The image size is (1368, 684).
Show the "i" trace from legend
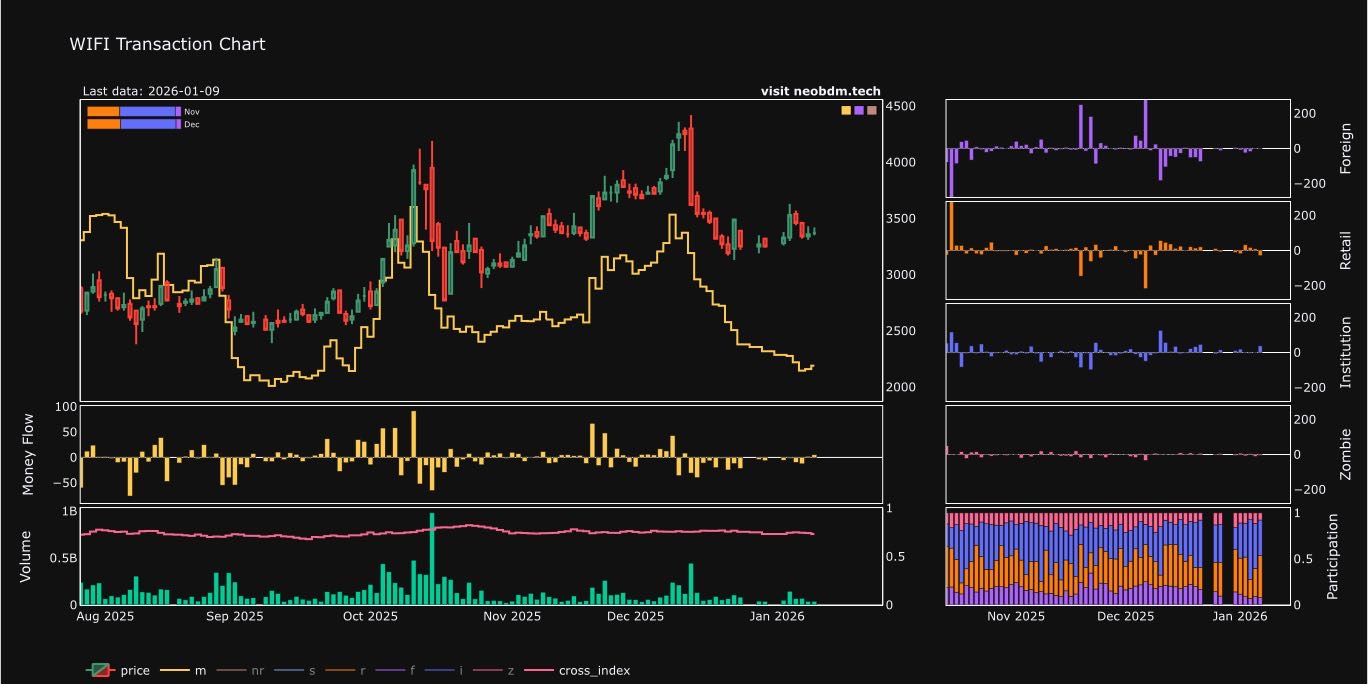click(461, 670)
